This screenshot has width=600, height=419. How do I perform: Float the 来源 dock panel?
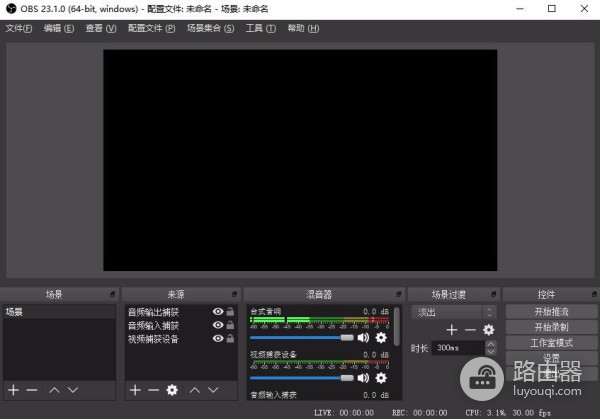coord(234,294)
